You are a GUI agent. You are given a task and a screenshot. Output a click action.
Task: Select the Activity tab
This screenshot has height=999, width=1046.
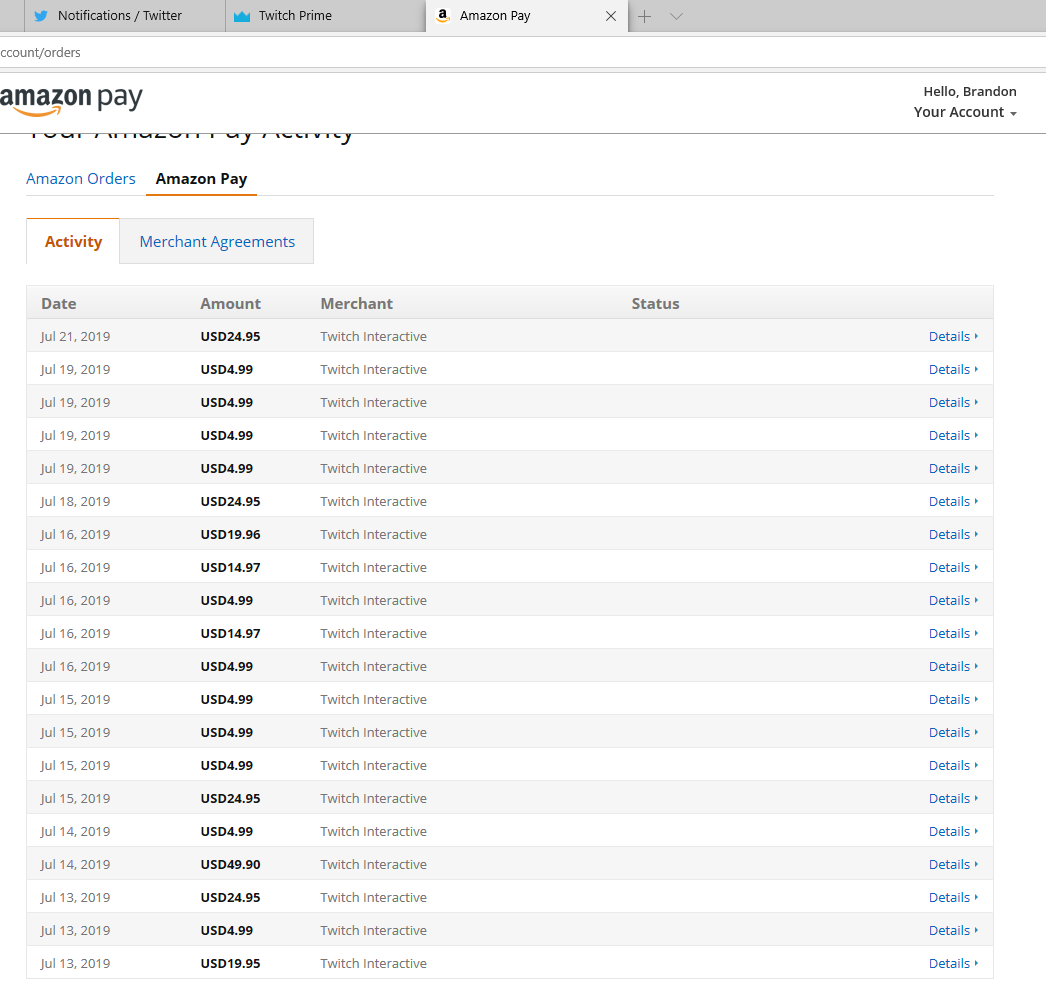pos(73,241)
